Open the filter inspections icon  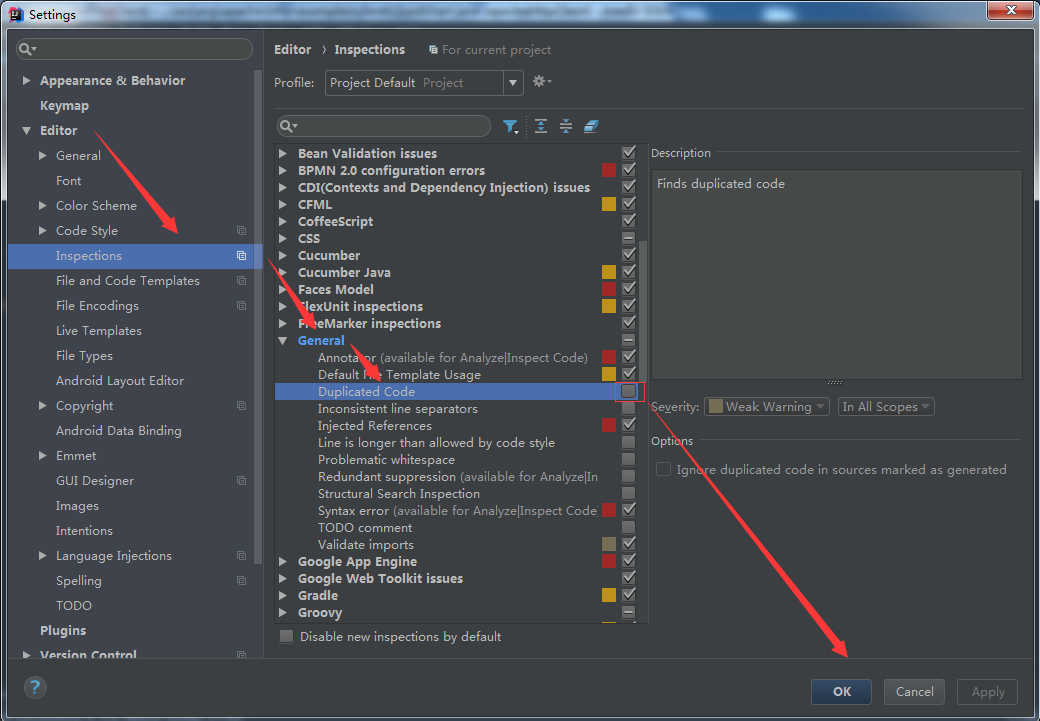[x=510, y=126]
